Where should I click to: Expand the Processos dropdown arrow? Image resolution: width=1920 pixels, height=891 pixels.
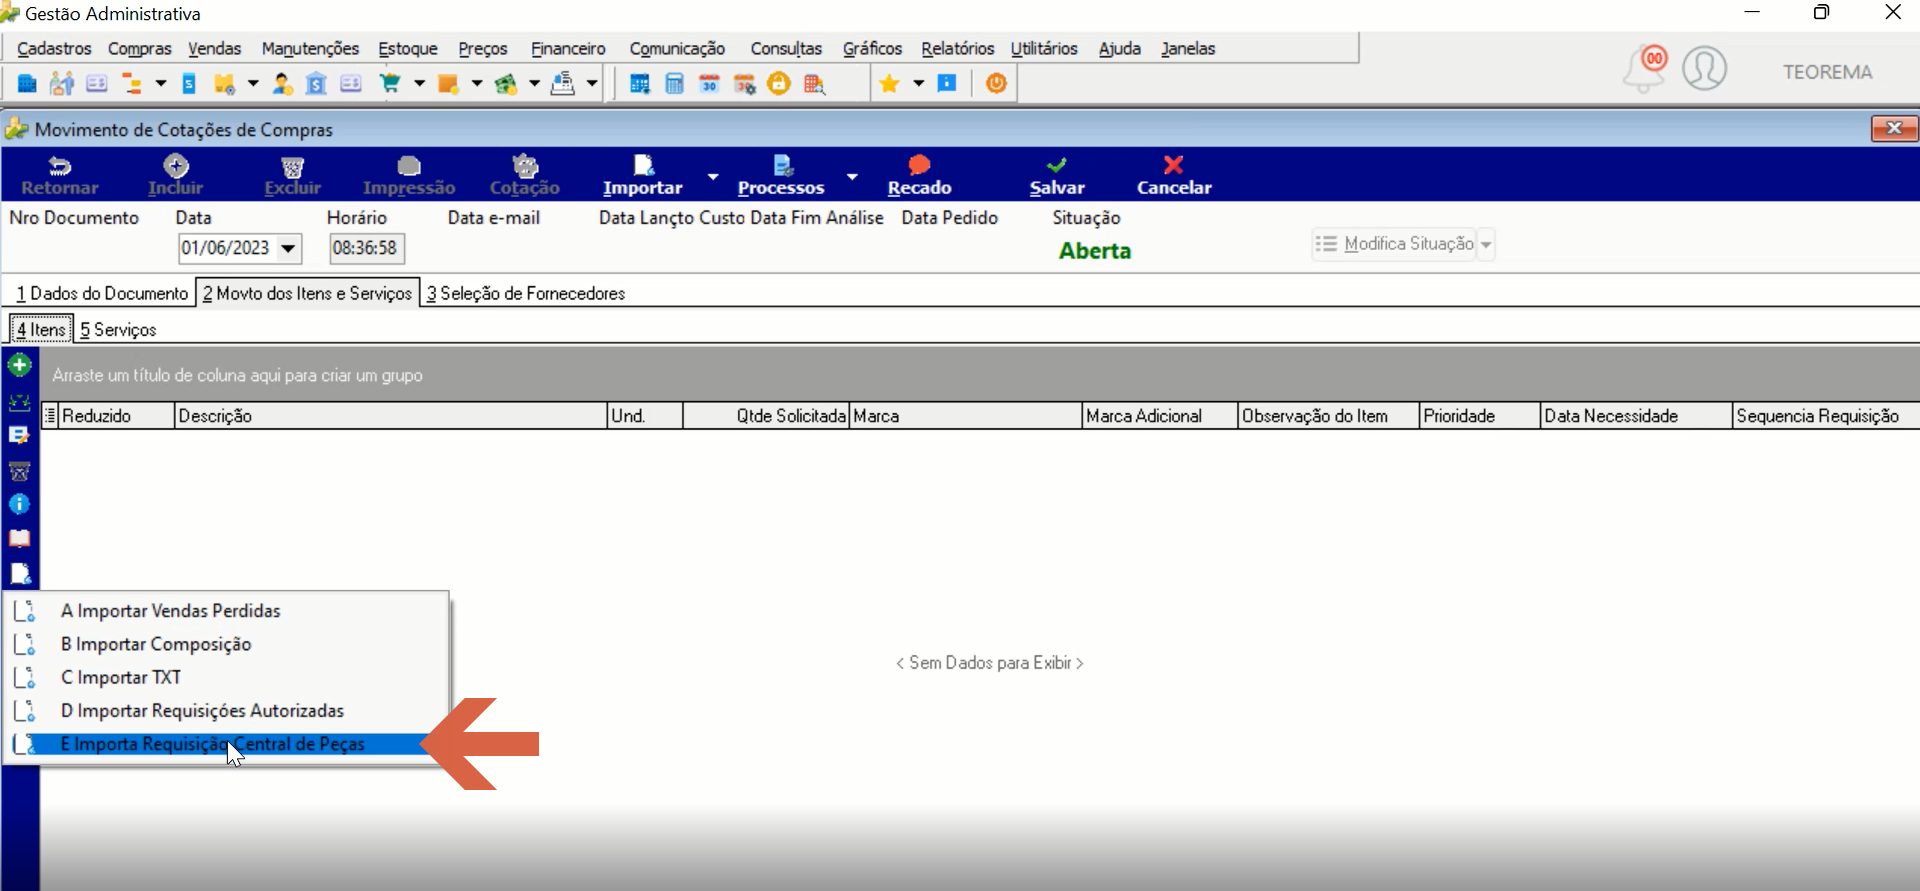(852, 176)
